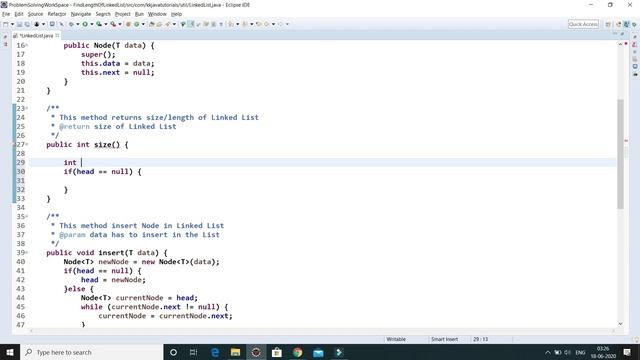Click the Search toolbar icon
This screenshot has width=640, height=360.
168,24
